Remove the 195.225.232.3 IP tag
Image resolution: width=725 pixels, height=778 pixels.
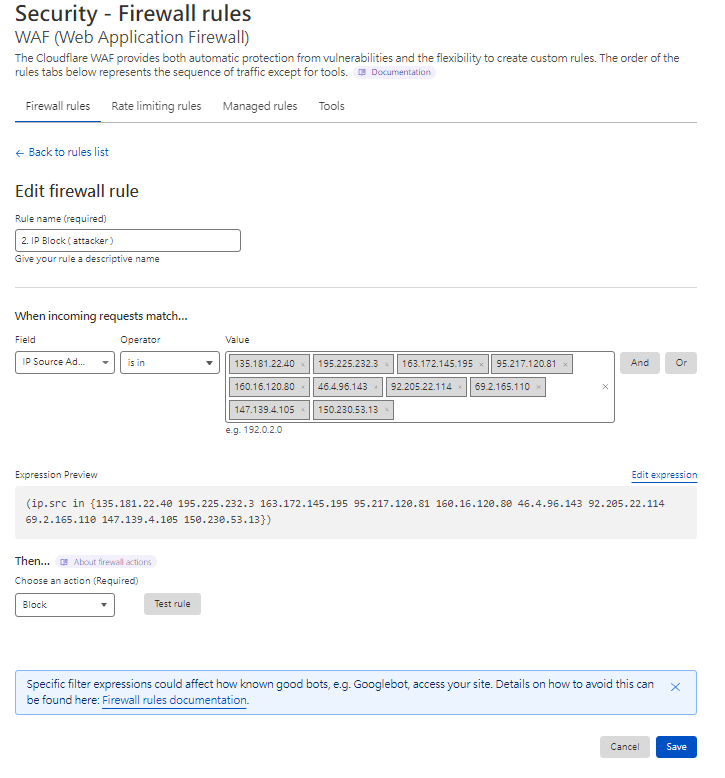387,364
